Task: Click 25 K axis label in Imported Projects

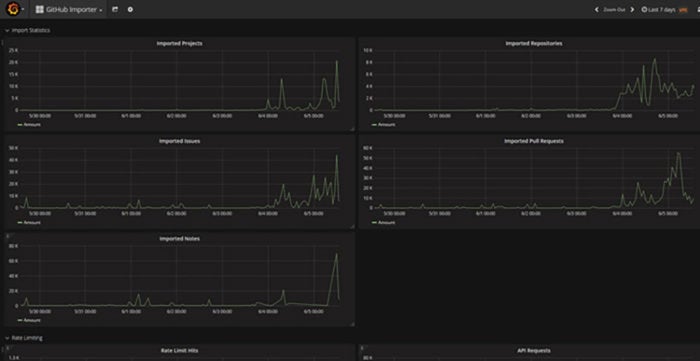Action: coord(13,50)
